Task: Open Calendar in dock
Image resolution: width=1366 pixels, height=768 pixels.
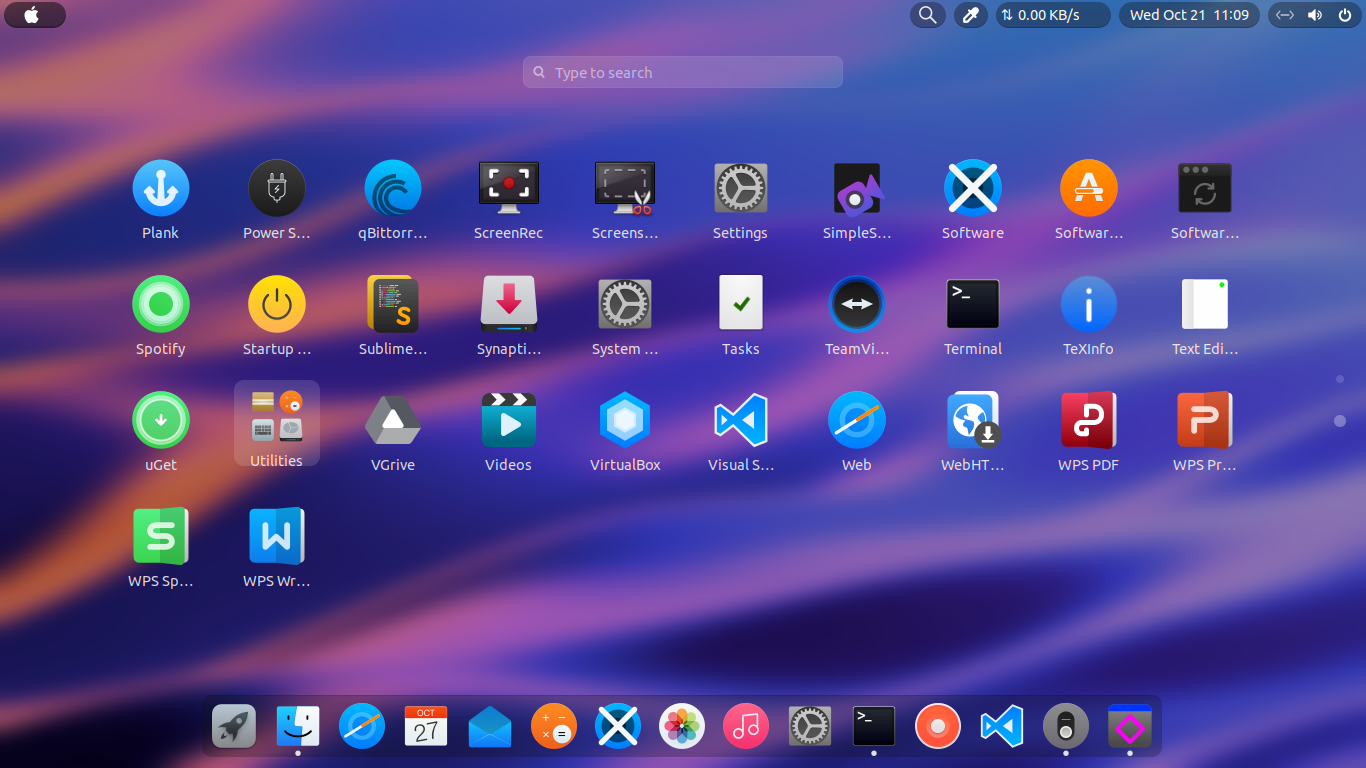Action: (426, 726)
